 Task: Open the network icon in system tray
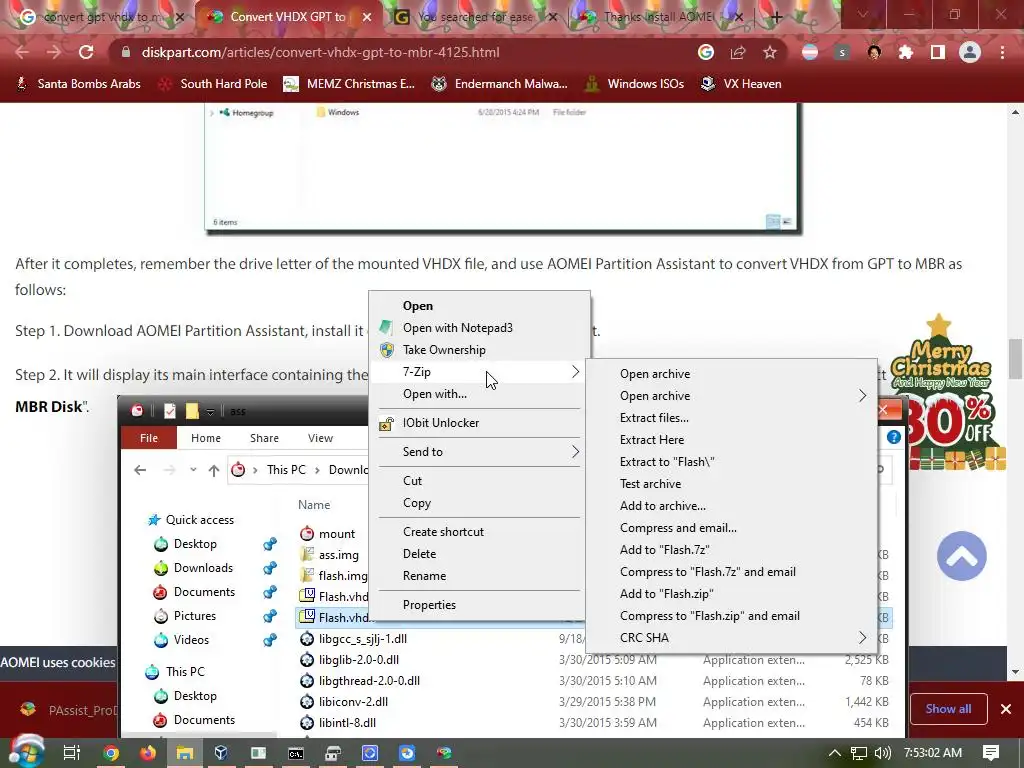click(x=859, y=753)
